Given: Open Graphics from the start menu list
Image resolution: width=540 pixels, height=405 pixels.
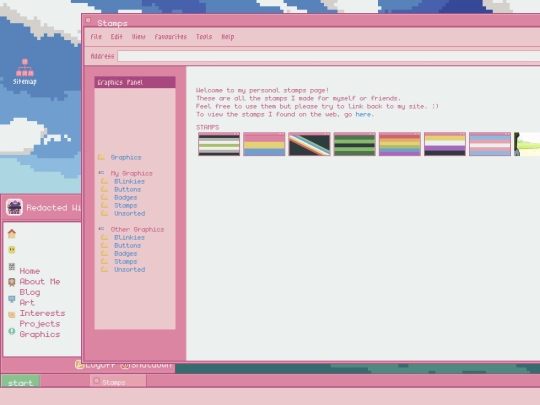Looking at the screenshot, I should coord(40,334).
